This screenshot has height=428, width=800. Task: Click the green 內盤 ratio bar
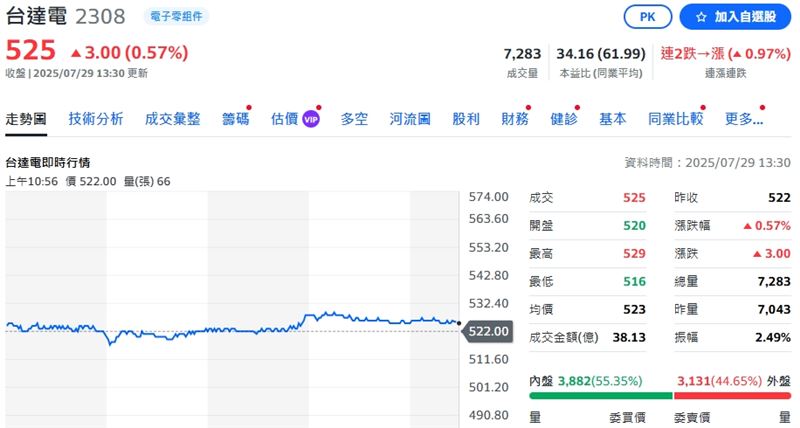point(601,396)
